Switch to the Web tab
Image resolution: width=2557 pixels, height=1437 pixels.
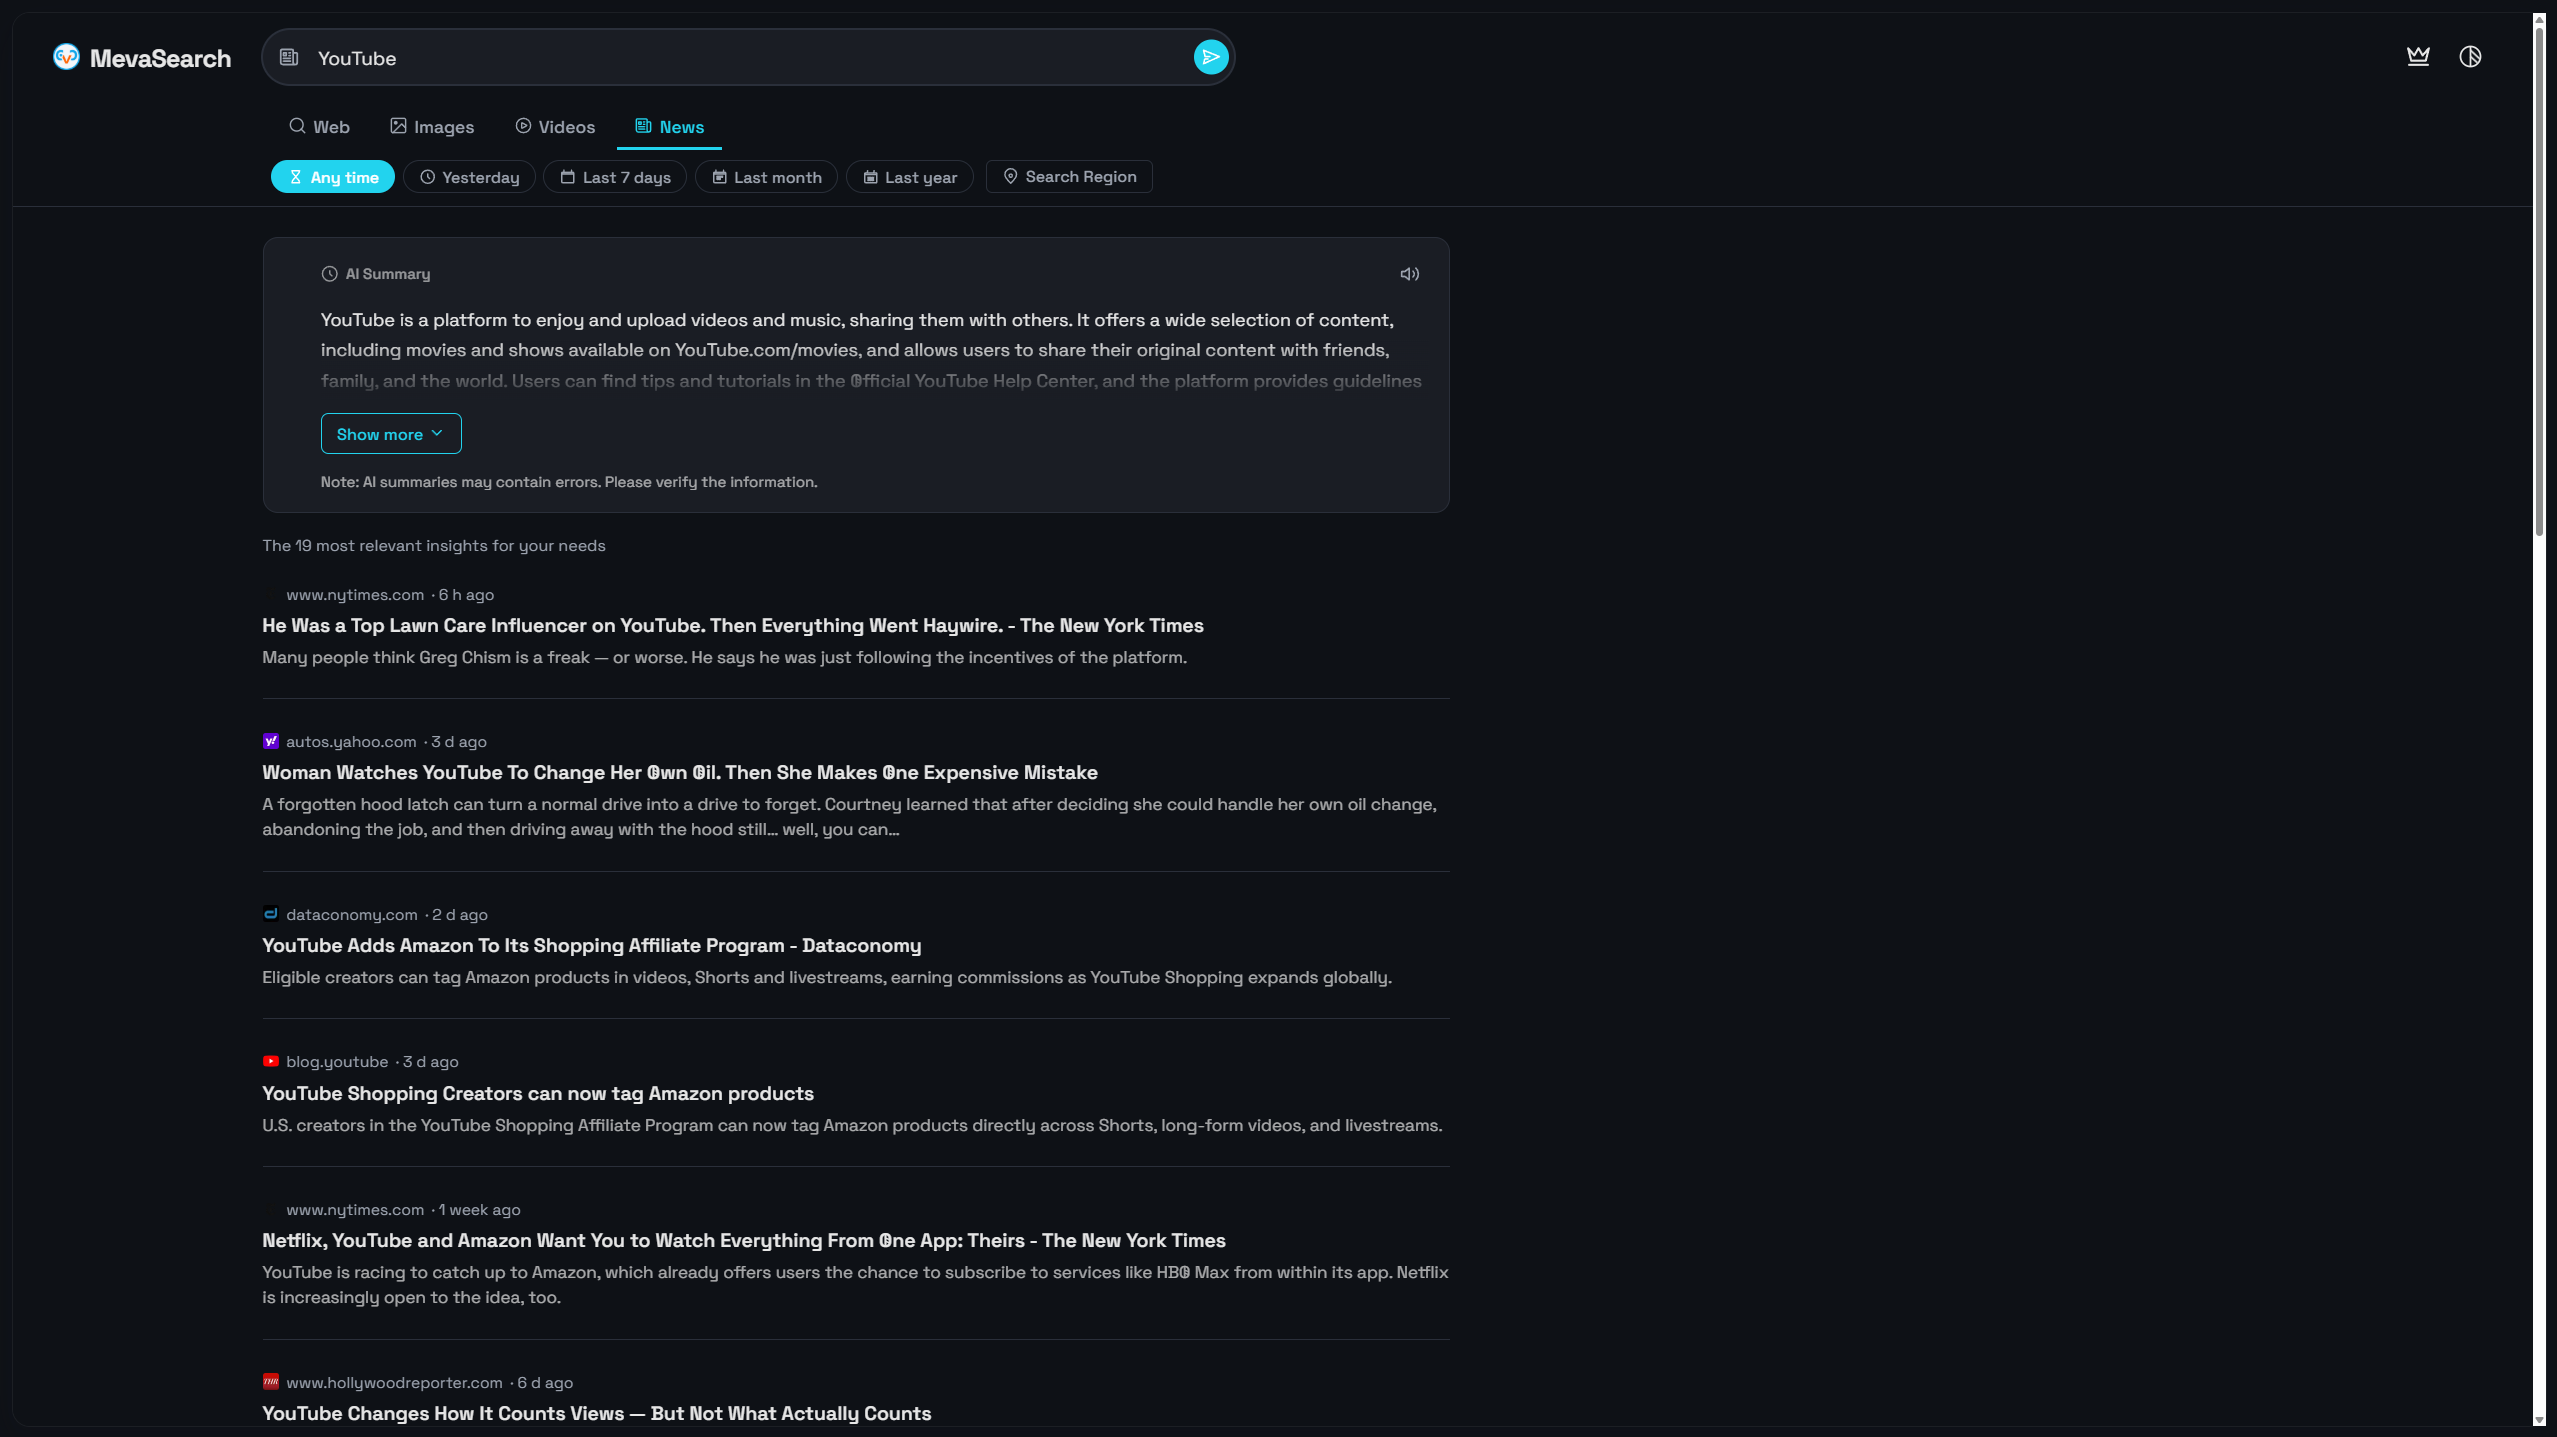pyautogui.click(x=319, y=127)
